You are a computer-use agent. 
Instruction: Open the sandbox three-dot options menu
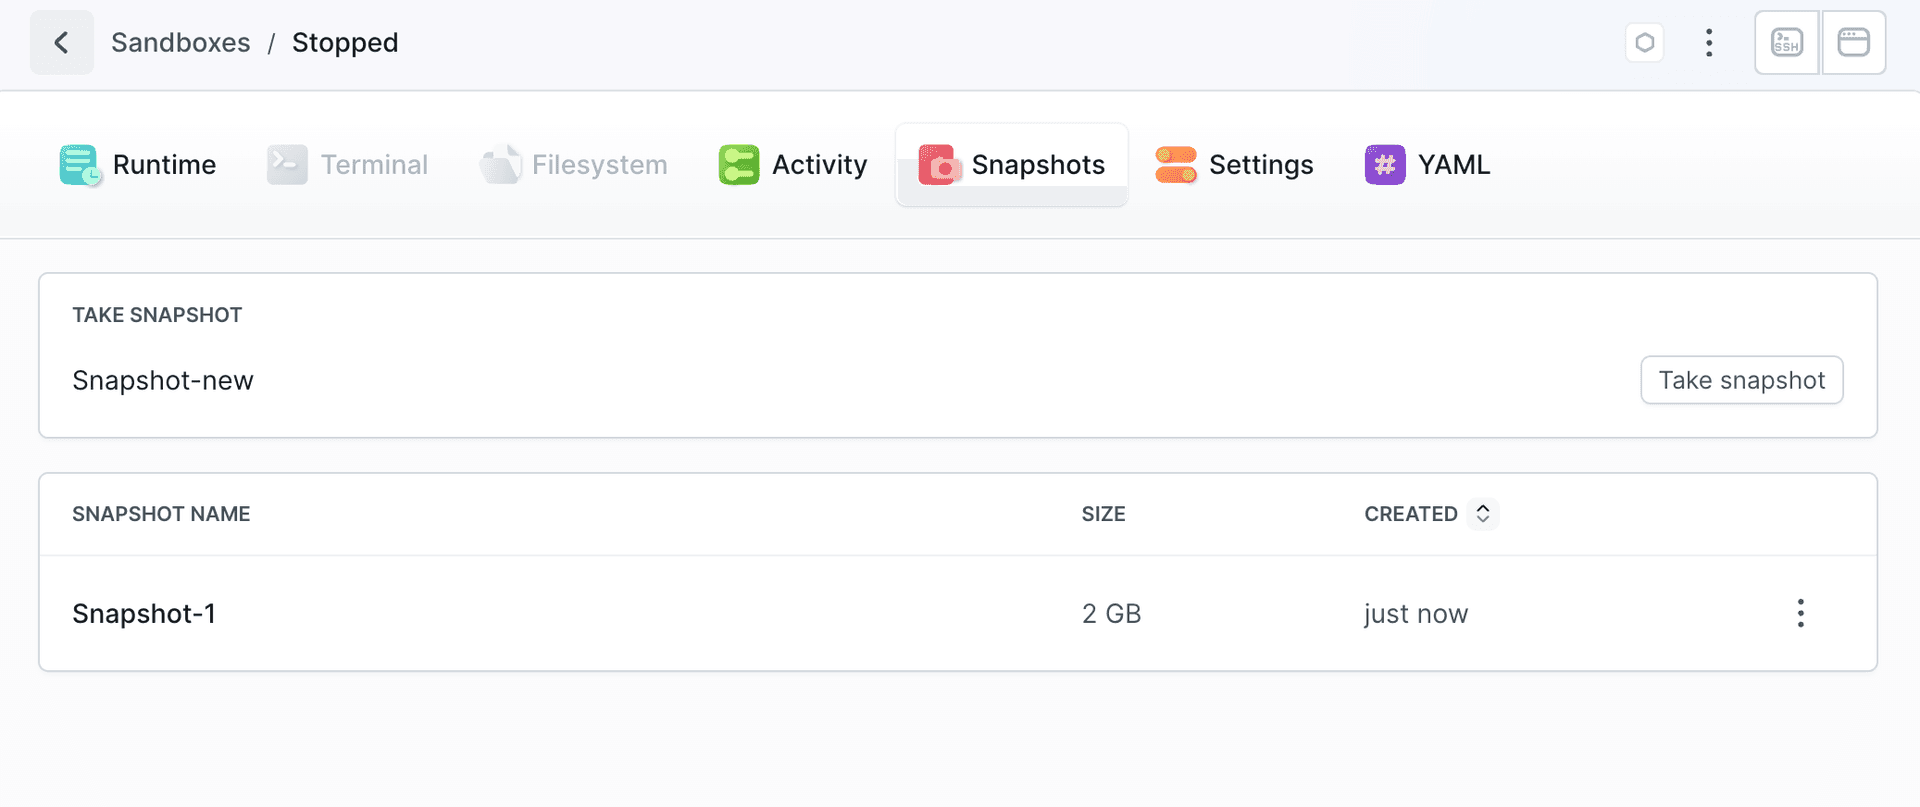(x=1709, y=43)
